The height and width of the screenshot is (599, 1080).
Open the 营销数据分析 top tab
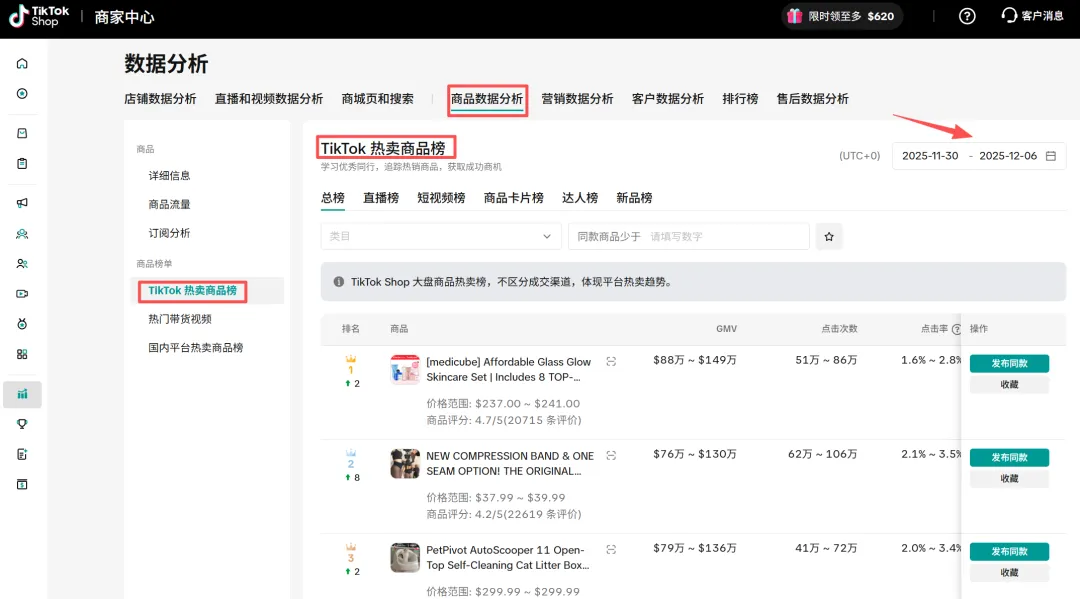(x=577, y=99)
